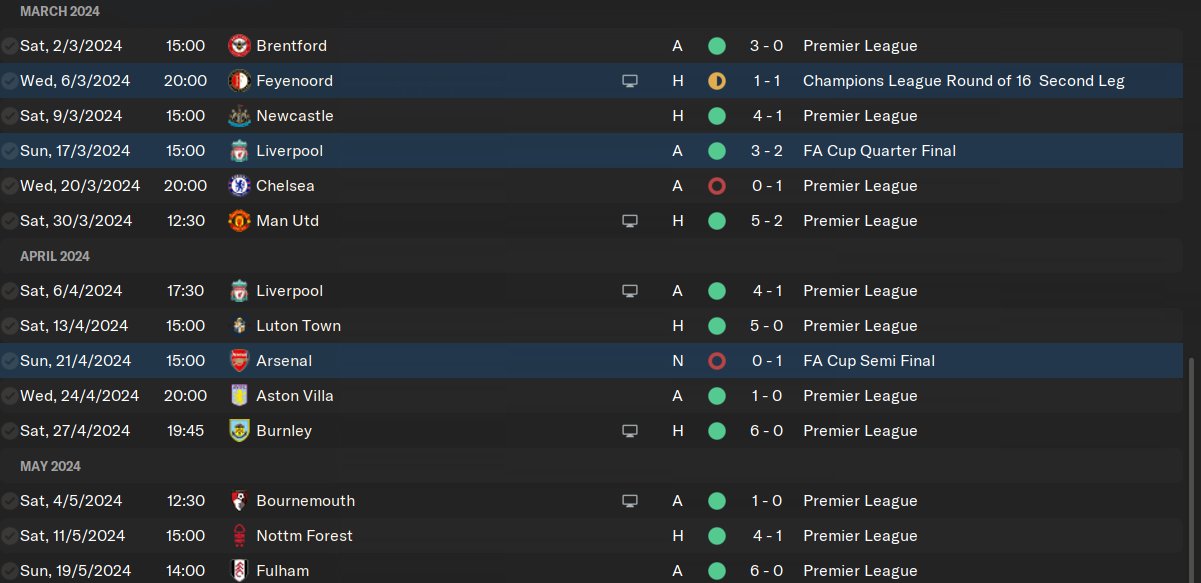Open the 3 - 2 Liverpool match result
The image size is (1201, 583).
click(767, 151)
